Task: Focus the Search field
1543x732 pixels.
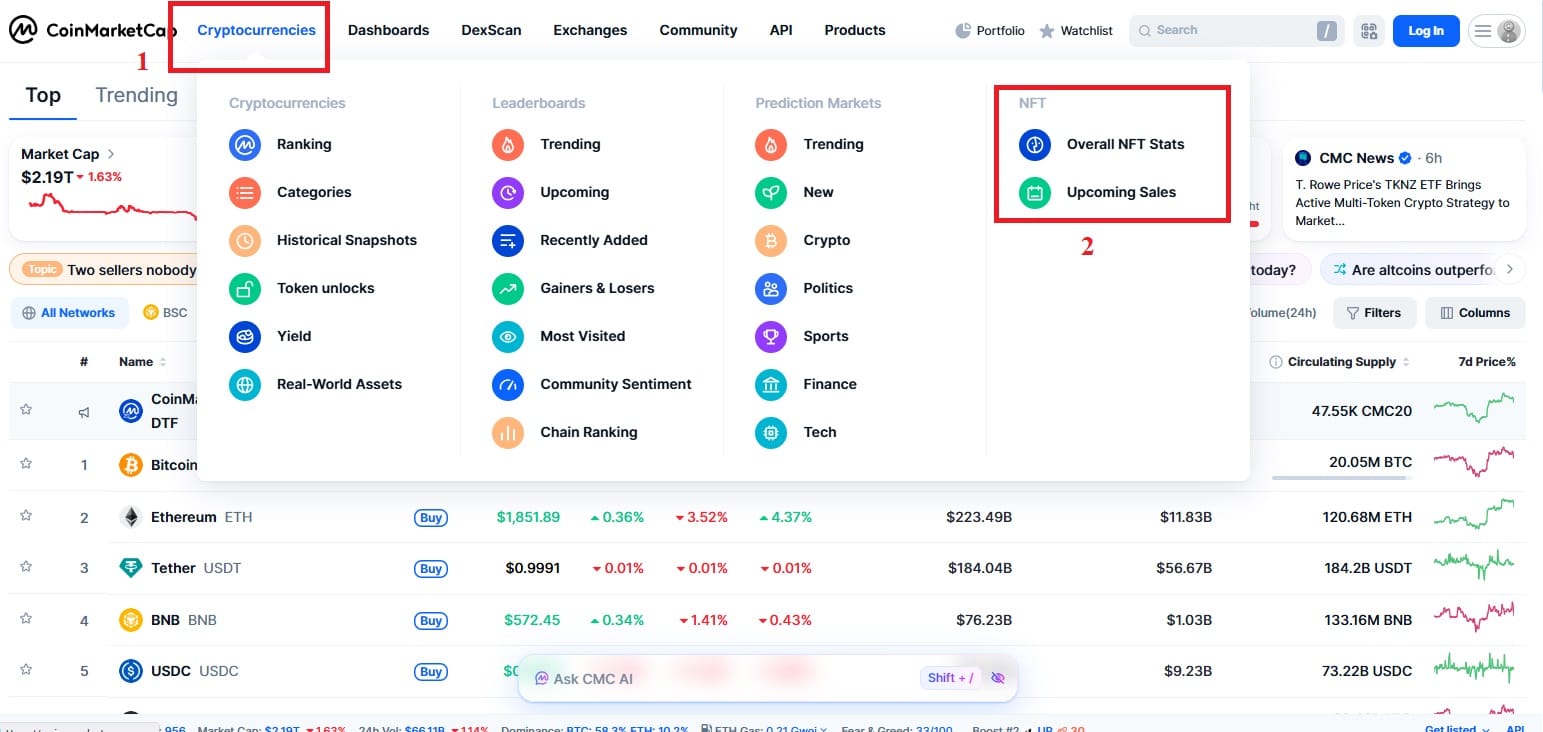Action: pyautogui.click(x=1237, y=31)
